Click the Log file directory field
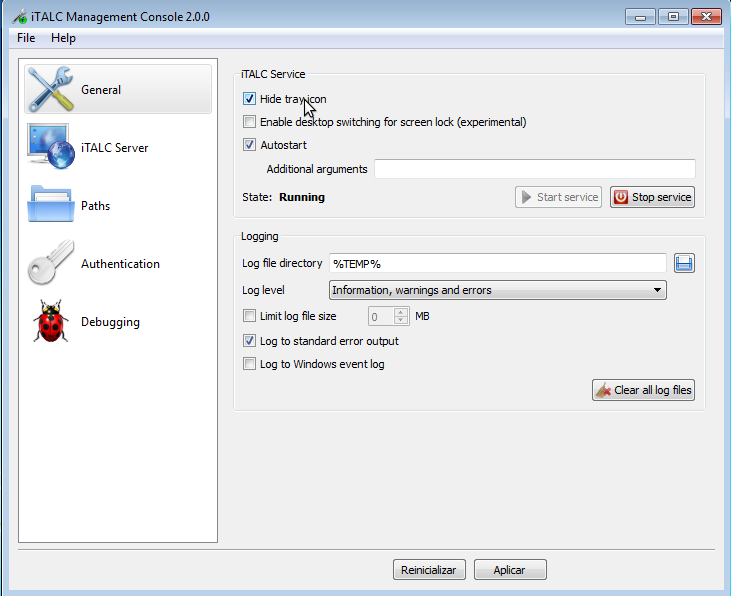 pyautogui.click(x=497, y=263)
